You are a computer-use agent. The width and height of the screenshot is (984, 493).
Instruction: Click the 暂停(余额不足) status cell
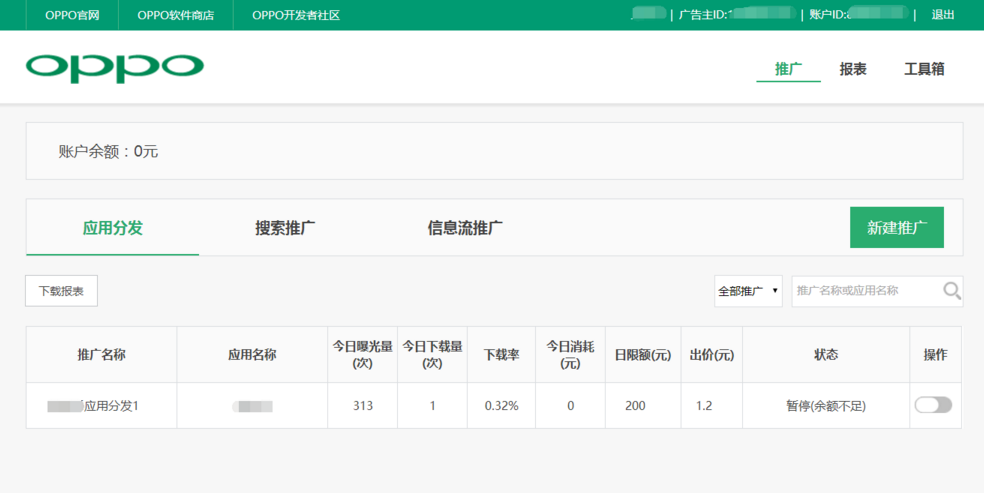[826, 406]
